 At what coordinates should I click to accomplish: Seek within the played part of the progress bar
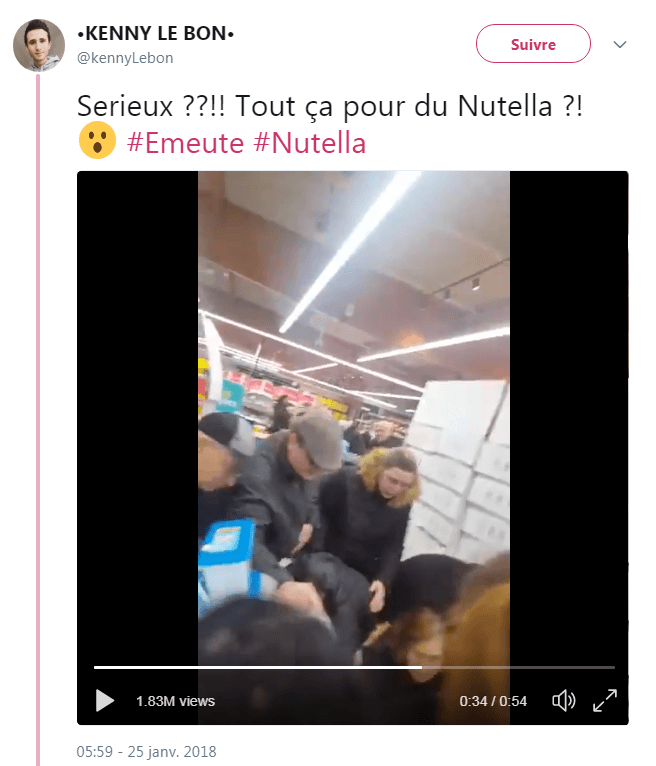point(258,667)
